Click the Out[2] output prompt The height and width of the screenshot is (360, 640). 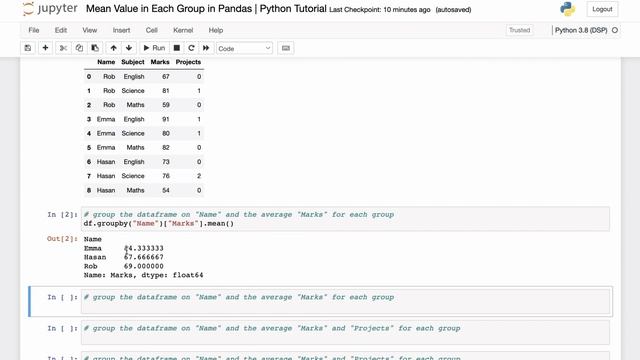[x=62, y=239]
